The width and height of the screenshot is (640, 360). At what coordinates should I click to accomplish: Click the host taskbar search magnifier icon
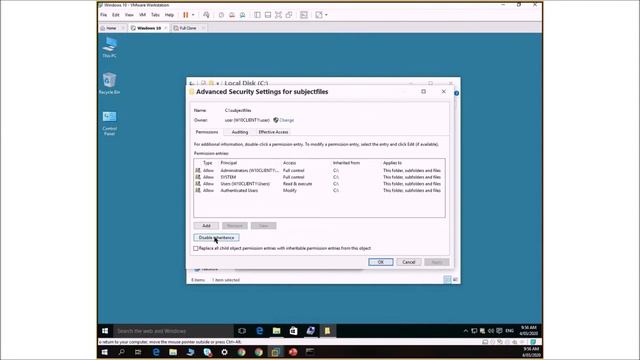[121, 352]
